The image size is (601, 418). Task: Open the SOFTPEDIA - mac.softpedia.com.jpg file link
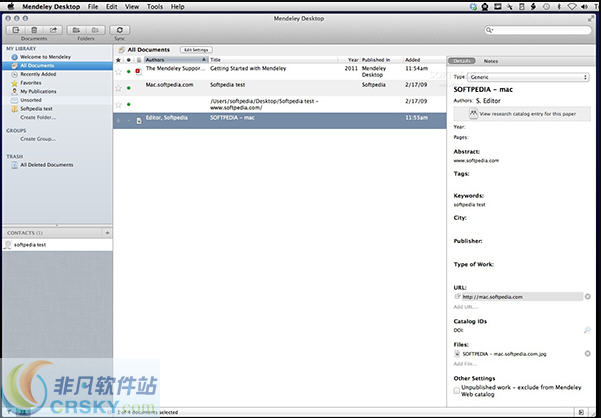click(504, 354)
